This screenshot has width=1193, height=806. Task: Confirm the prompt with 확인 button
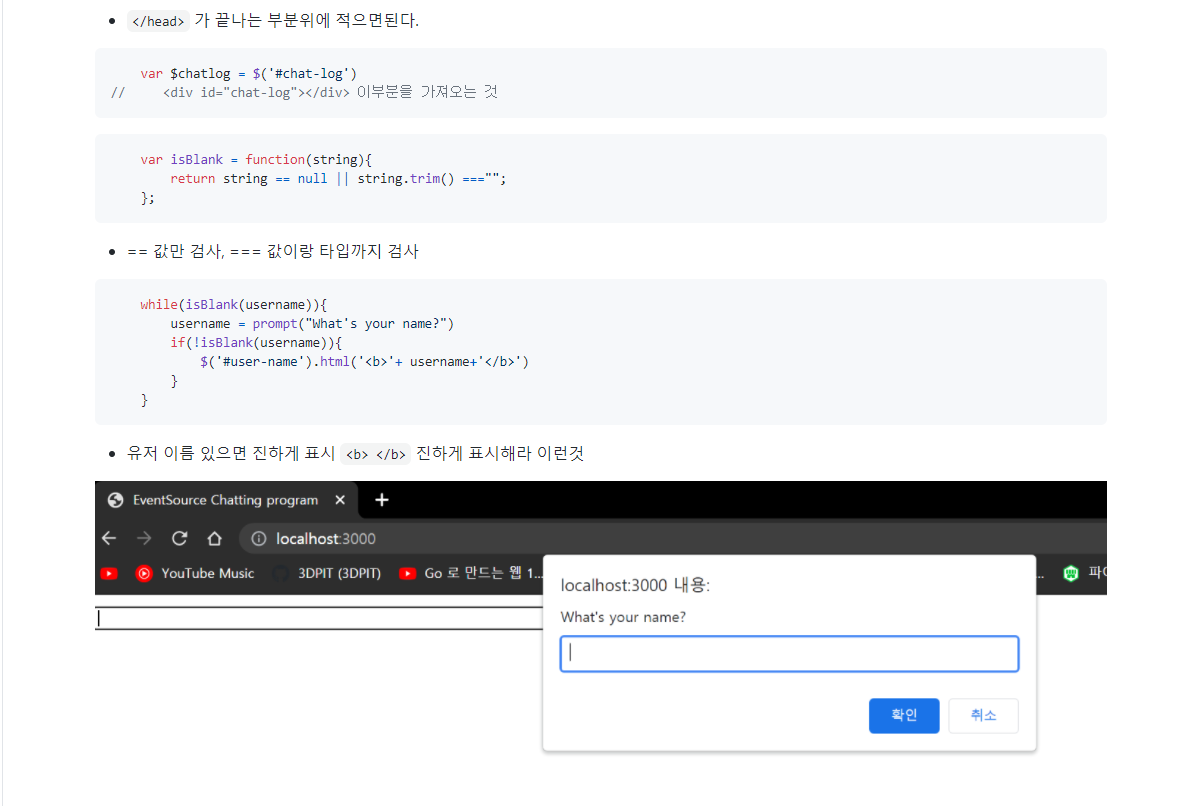[x=904, y=715]
